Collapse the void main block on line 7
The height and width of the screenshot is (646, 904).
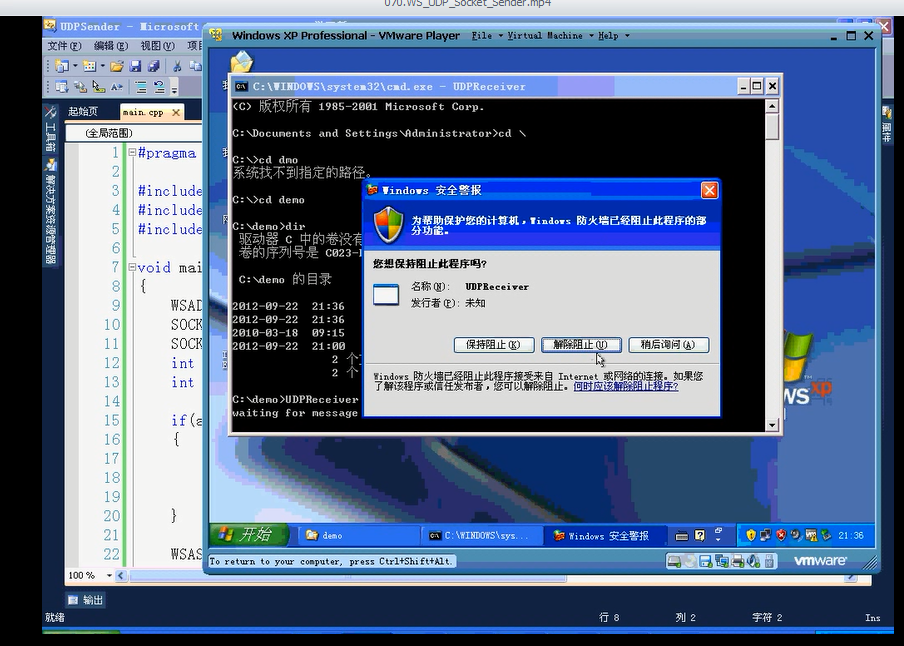(132, 267)
